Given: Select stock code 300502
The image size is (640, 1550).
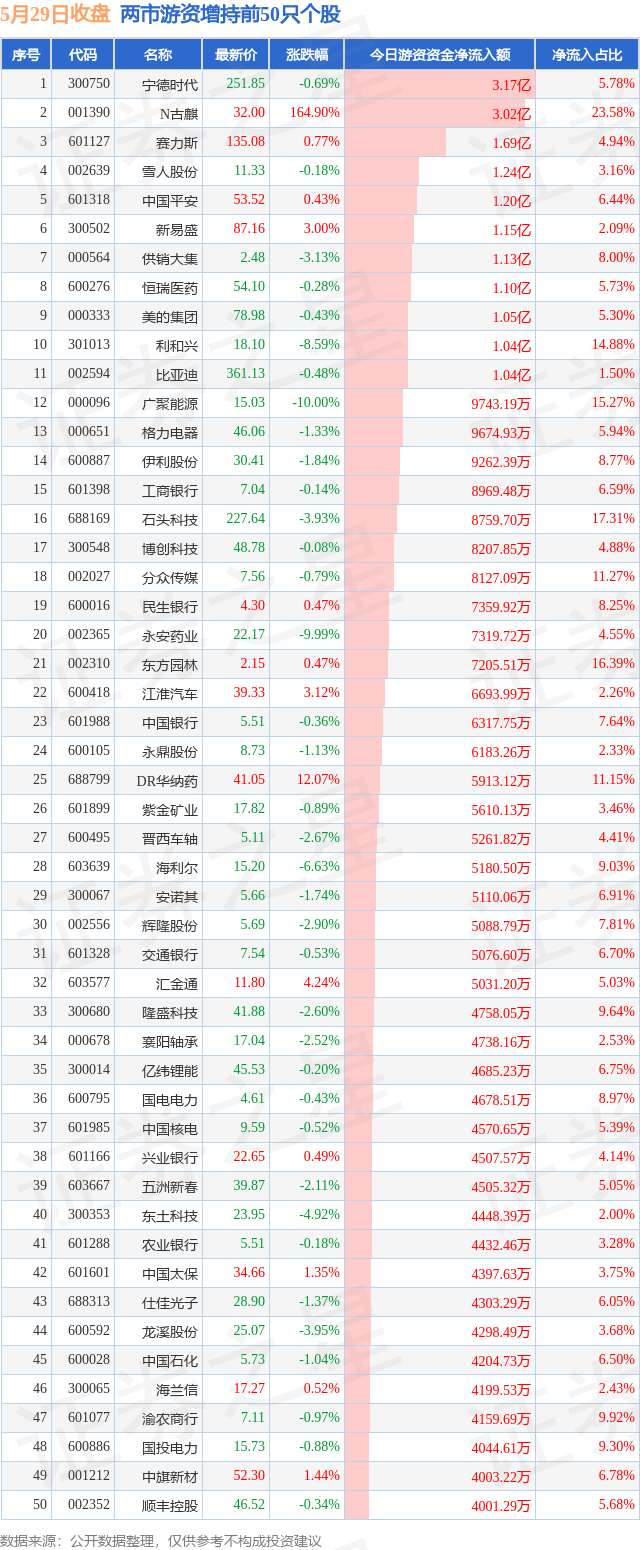Looking at the screenshot, I should click(x=90, y=229).
